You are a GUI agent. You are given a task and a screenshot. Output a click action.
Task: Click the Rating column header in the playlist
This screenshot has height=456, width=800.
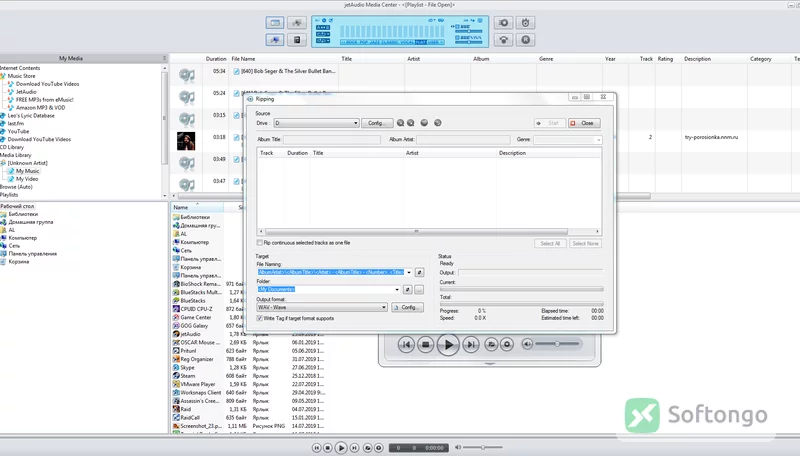pos(667,59)
